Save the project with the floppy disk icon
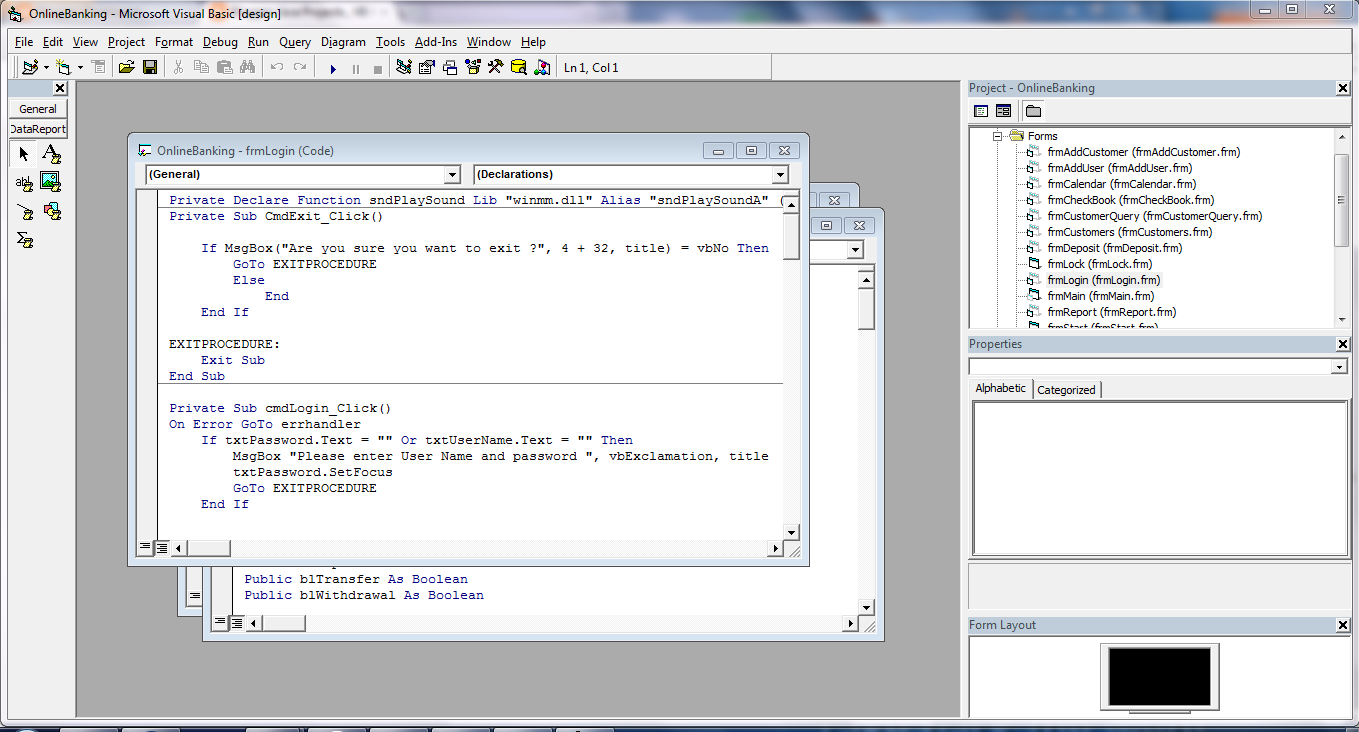This screenshot has height=732, width=1359. (150, 67)
